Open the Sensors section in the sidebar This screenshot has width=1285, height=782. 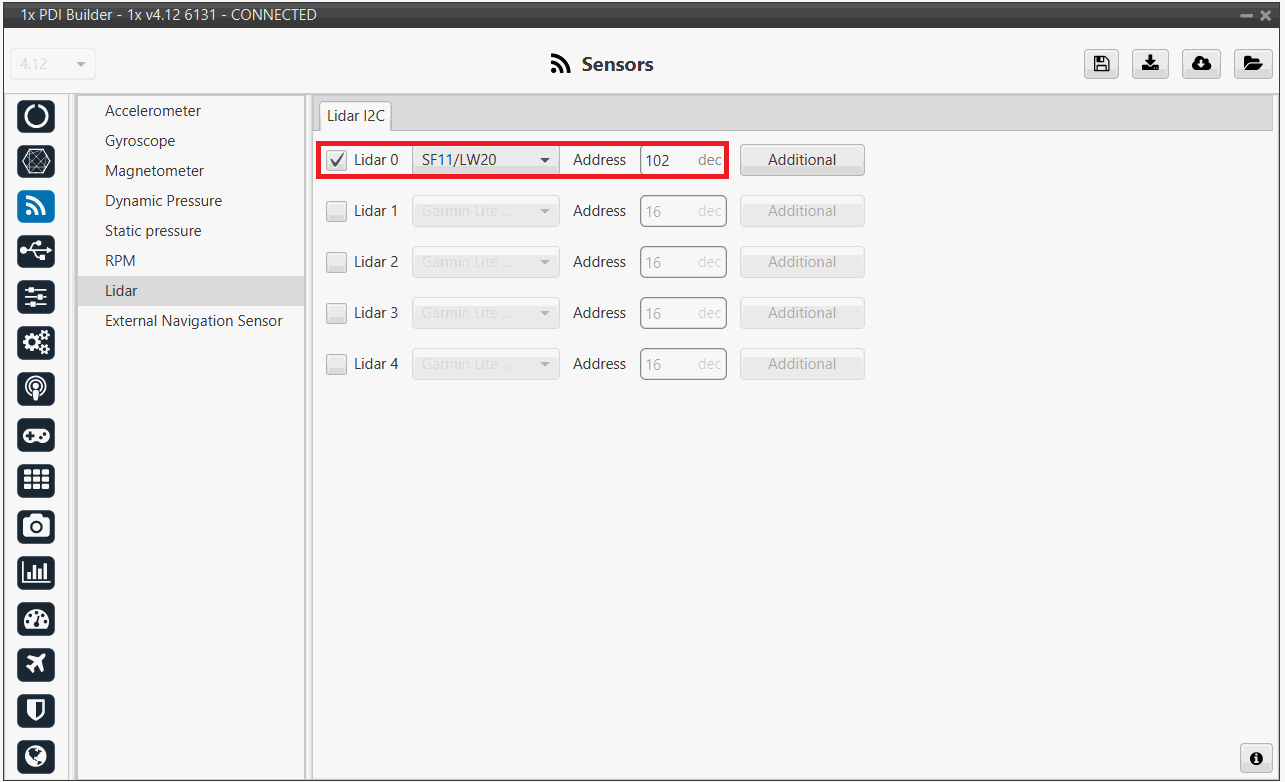pyautogui.click(x=36, y=206)
